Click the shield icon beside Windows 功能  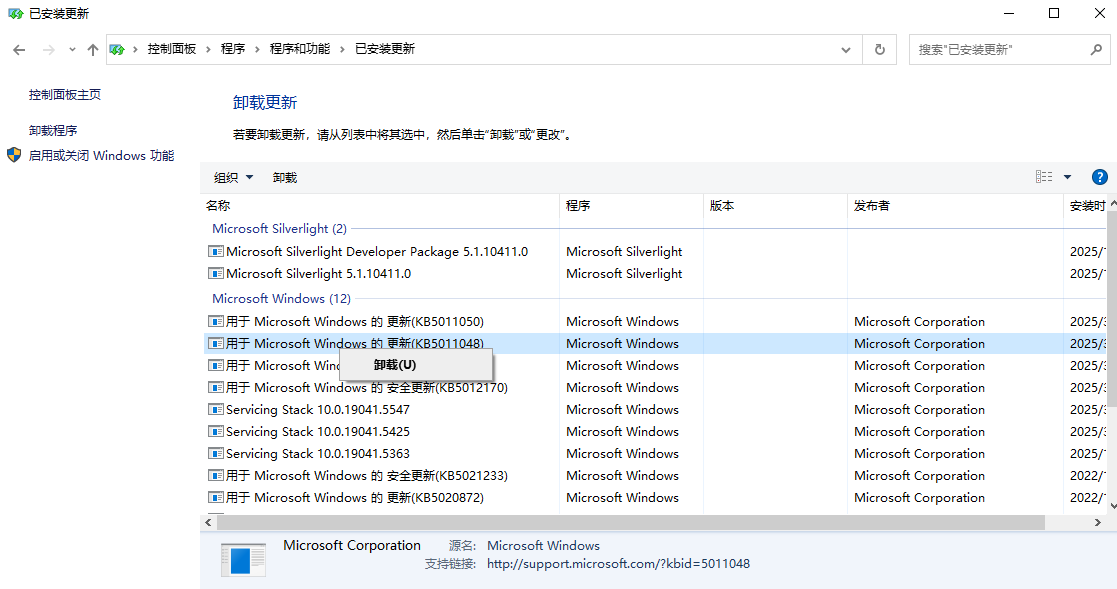click(14, 155)
